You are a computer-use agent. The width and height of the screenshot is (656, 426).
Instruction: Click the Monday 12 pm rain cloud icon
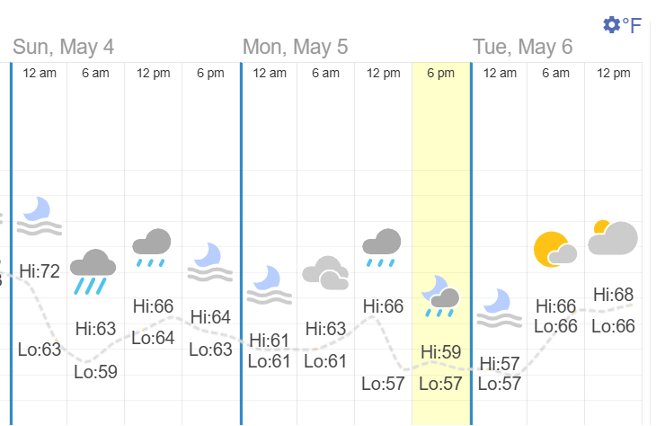pyautogui.click(x=382, y=248)
